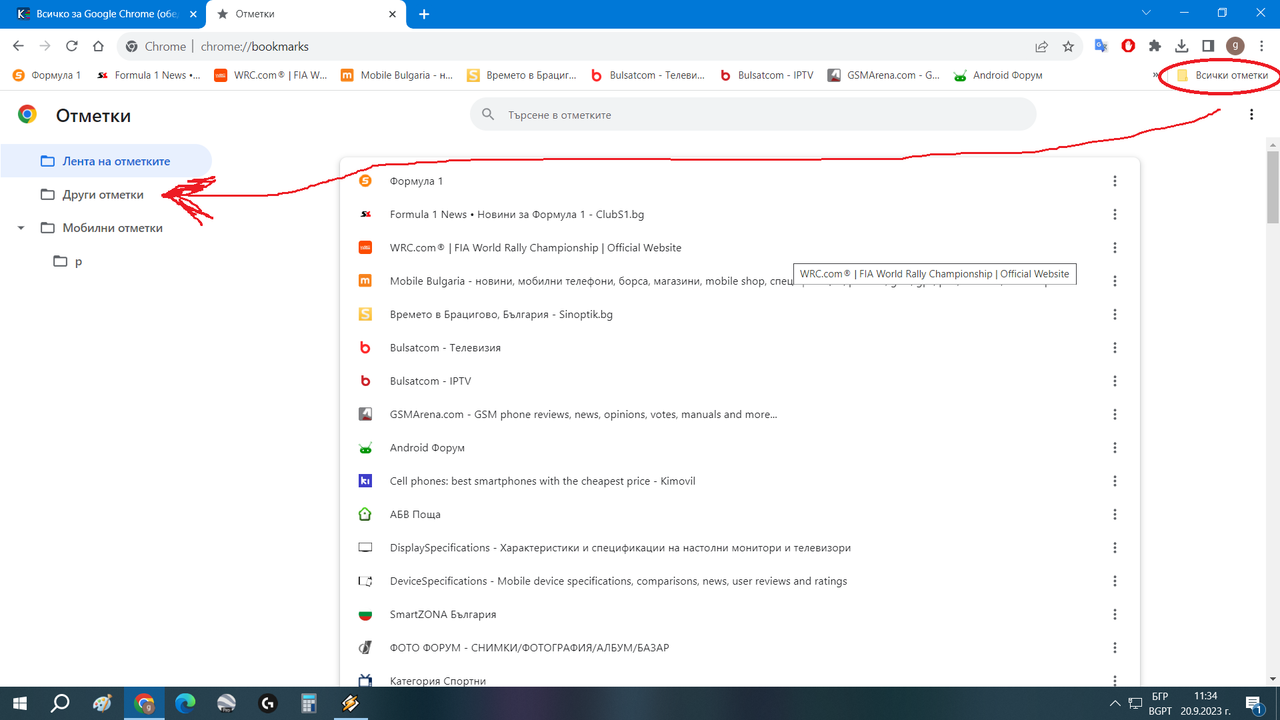Open more actions for Формула 1 bookmark
This screenshot has height=720, width=1280.
[x=1115, y=181]
